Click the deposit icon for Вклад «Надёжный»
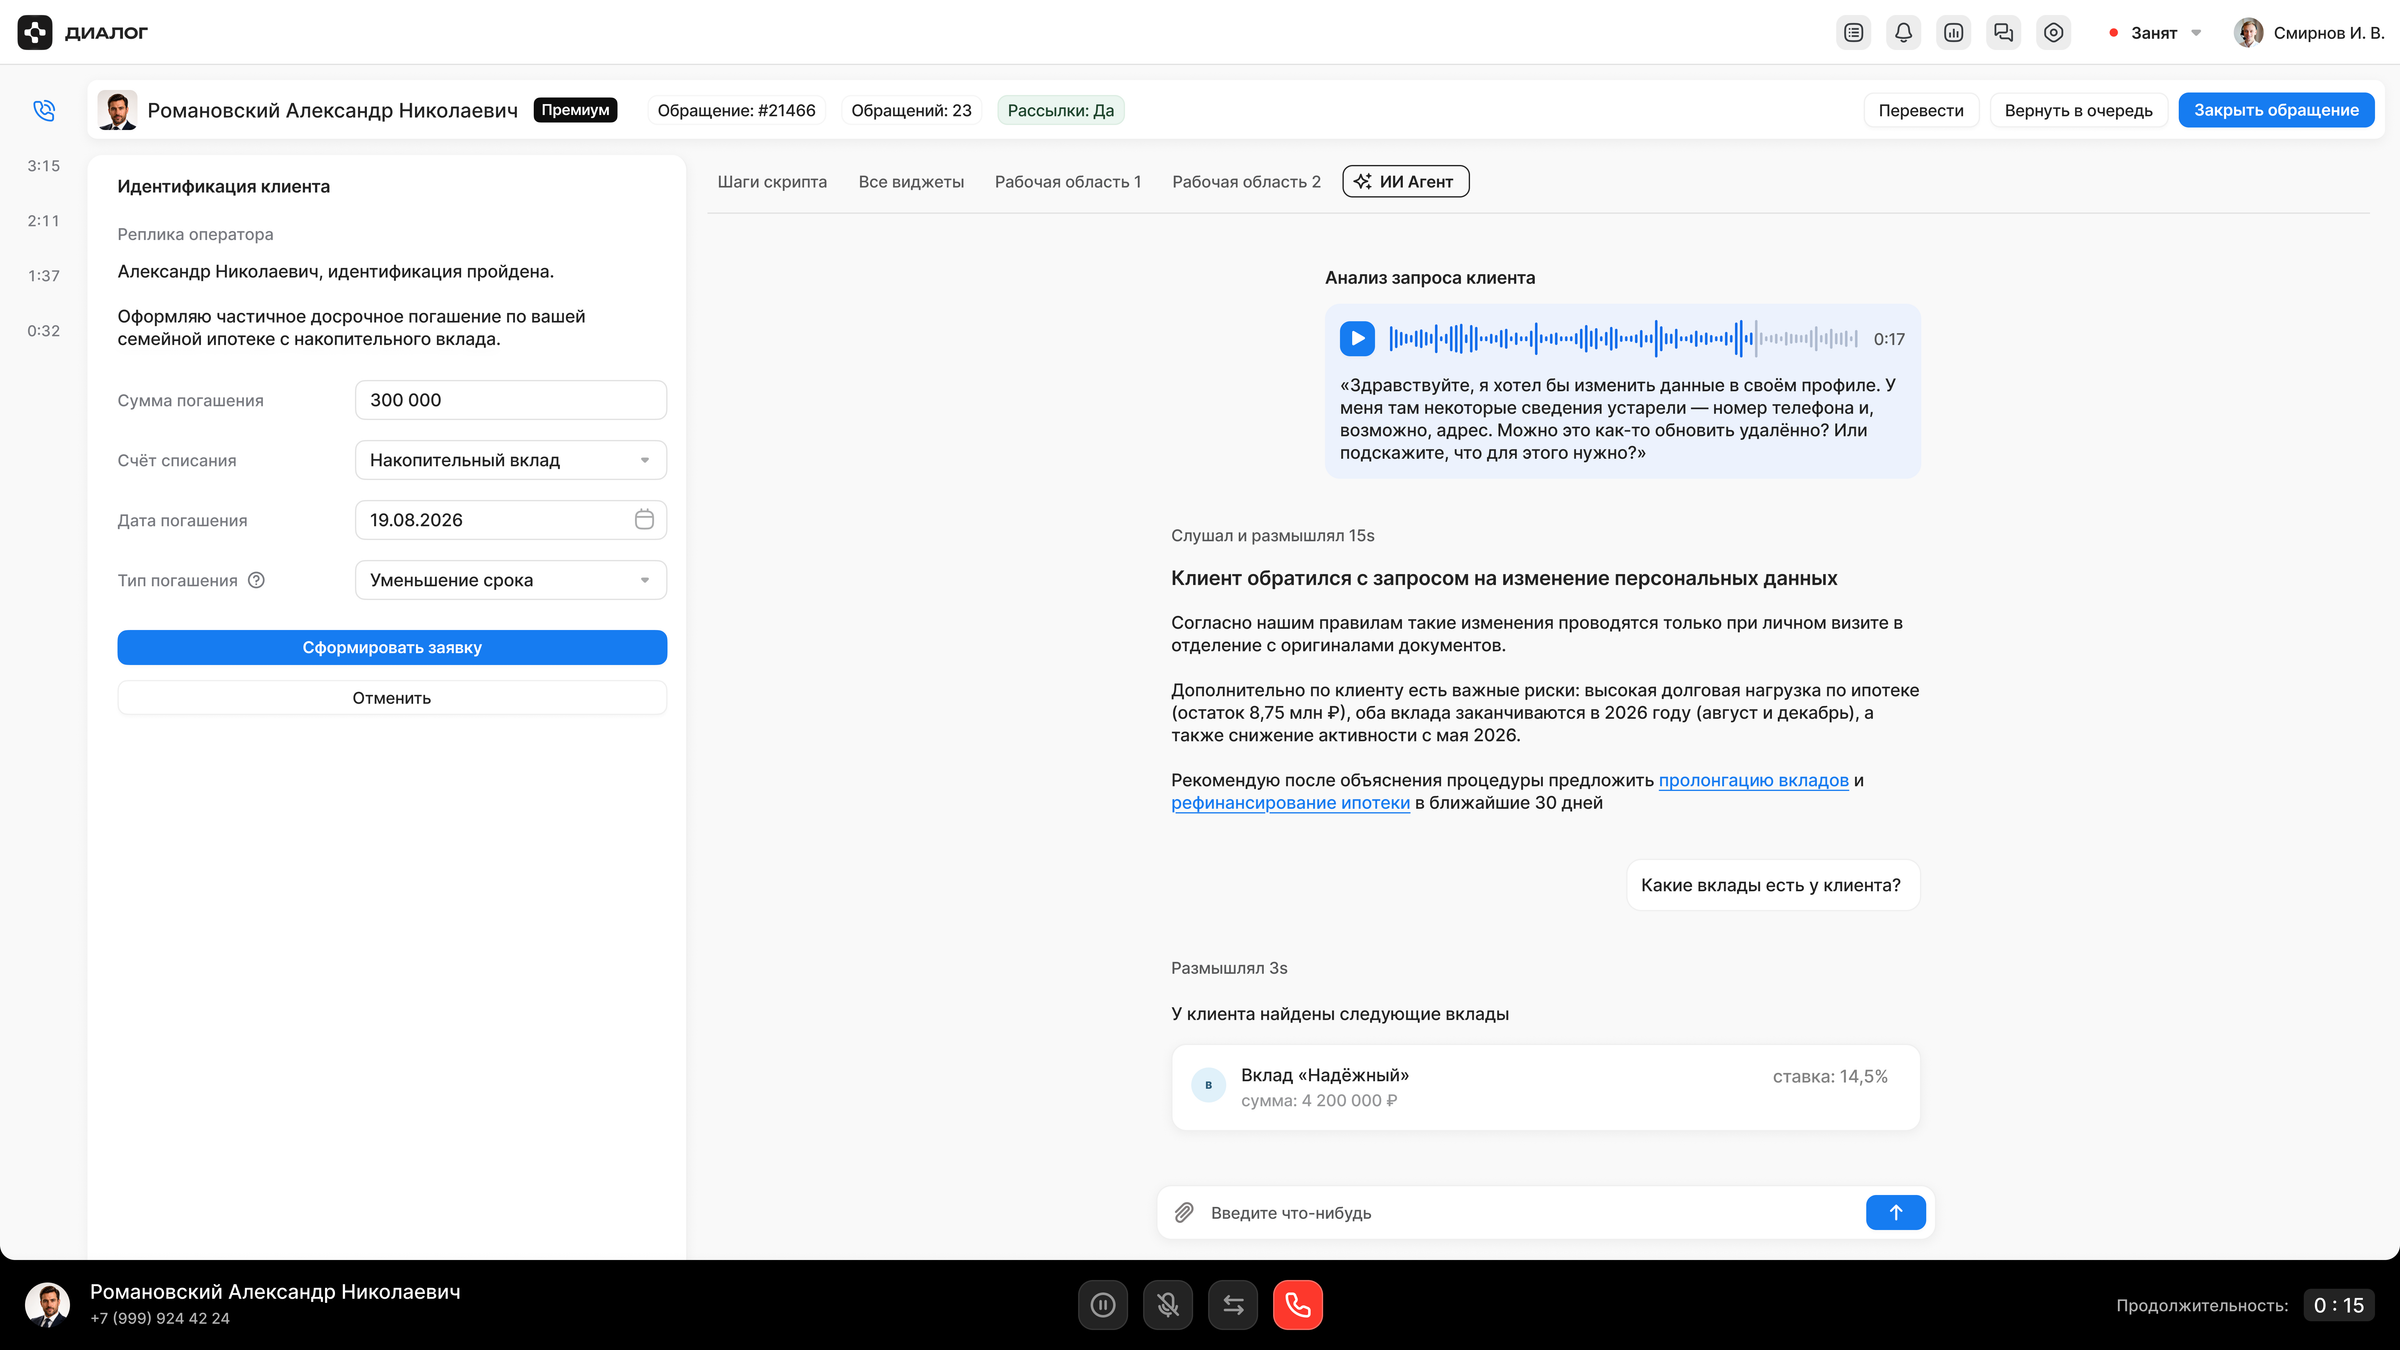 click(x=1208, y=1085)
